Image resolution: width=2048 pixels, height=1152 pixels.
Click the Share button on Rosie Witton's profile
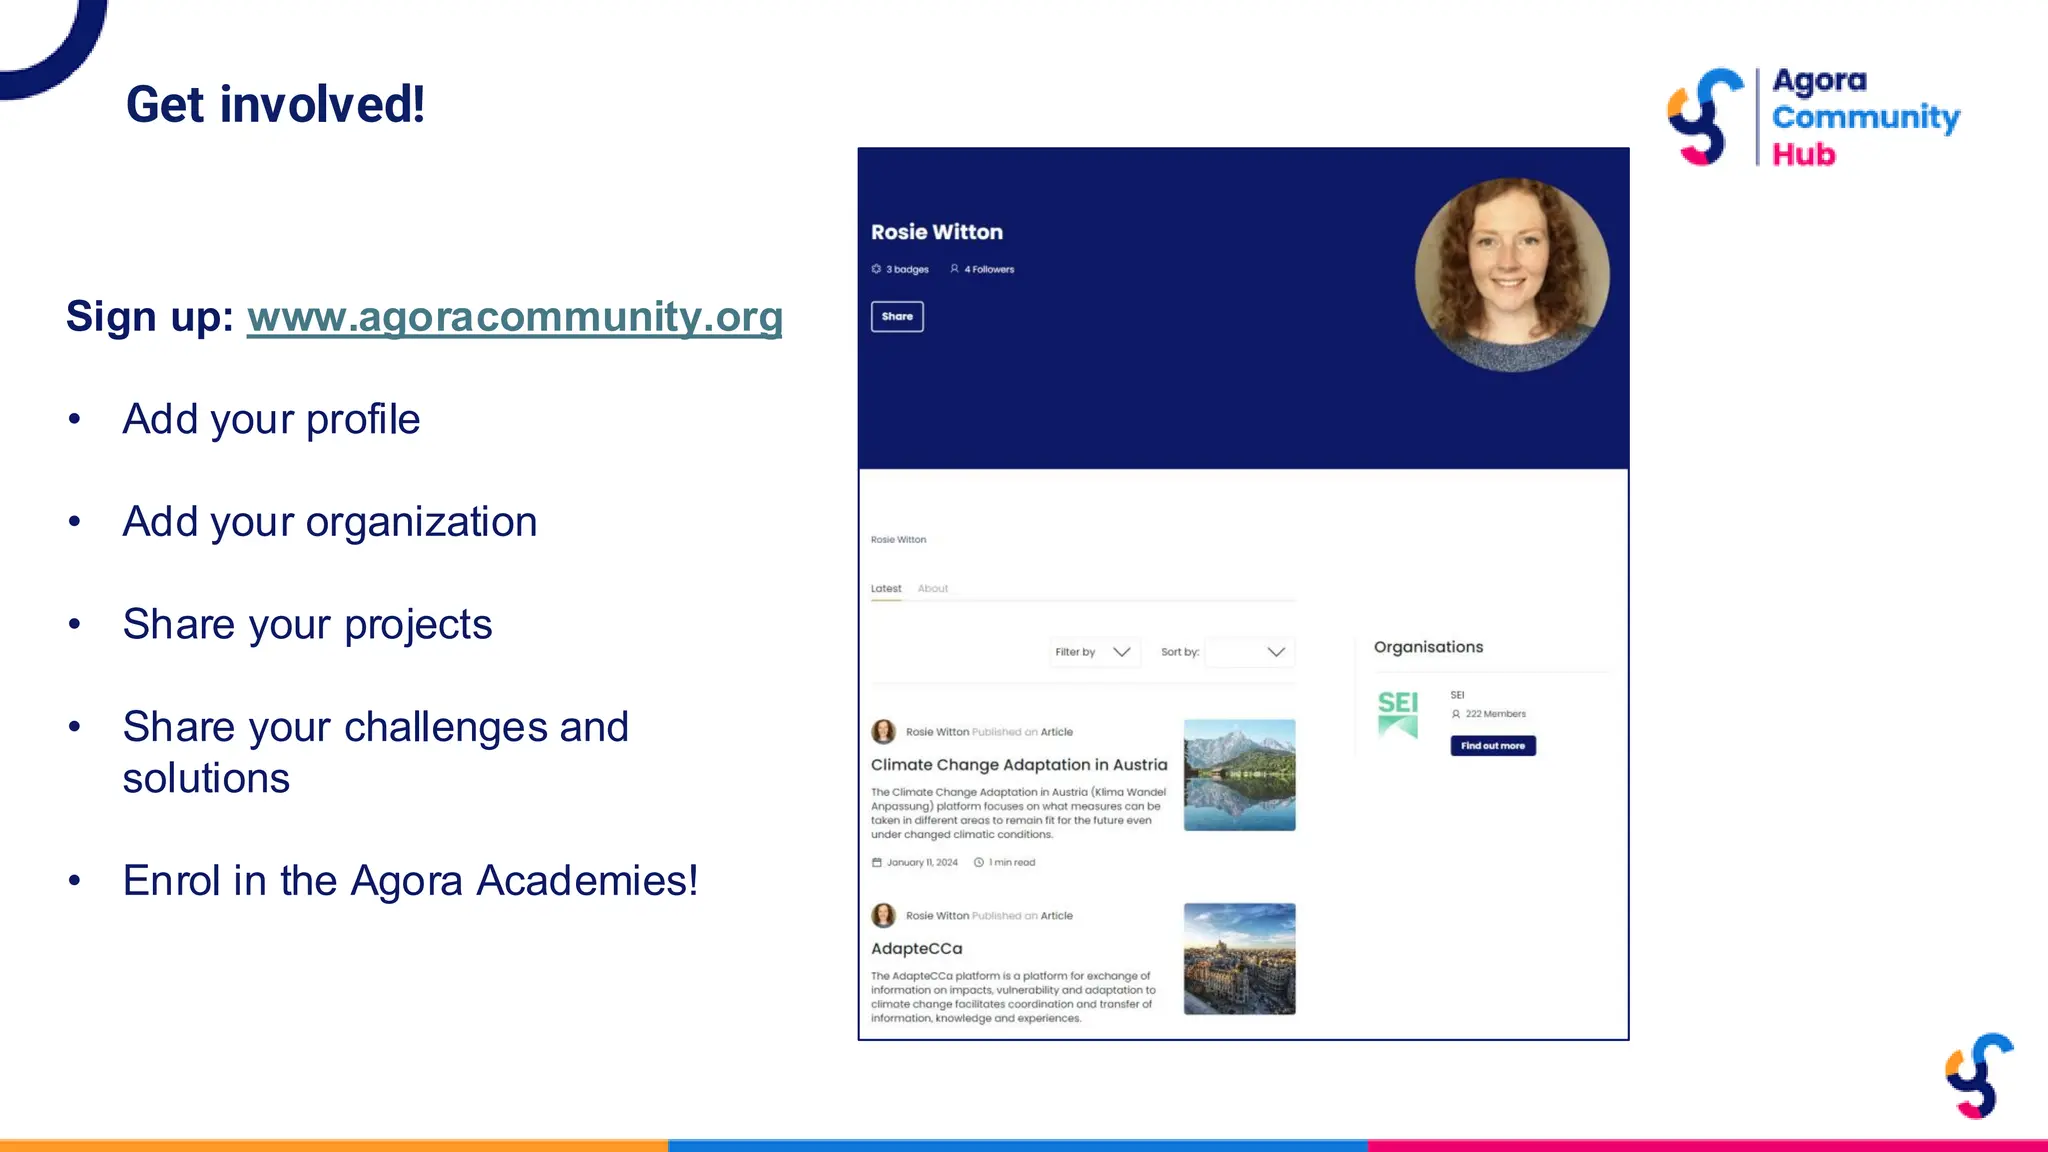(x=897, y=316)
